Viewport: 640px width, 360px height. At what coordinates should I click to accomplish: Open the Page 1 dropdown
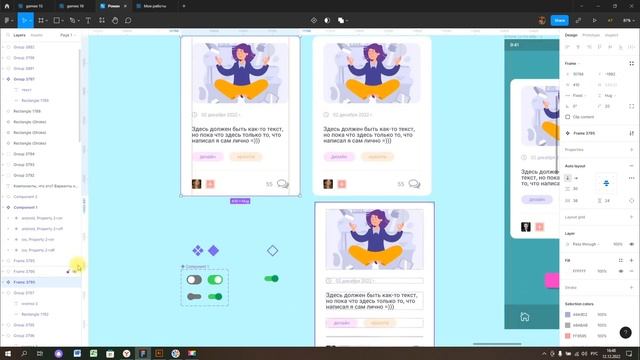pos(67,35)
